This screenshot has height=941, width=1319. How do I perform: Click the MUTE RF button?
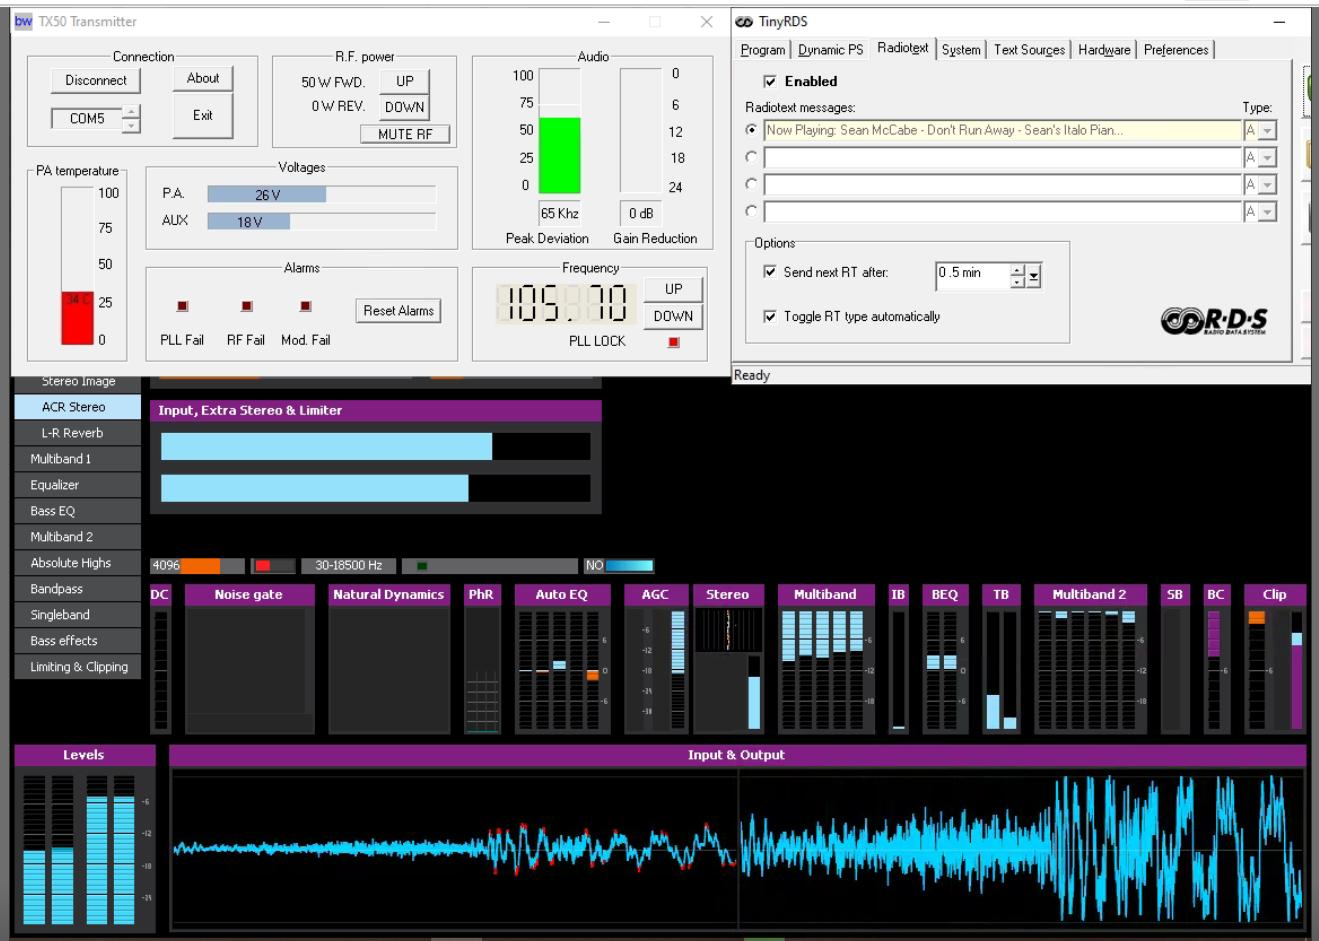pyautogui.click(x=405, y=134)
